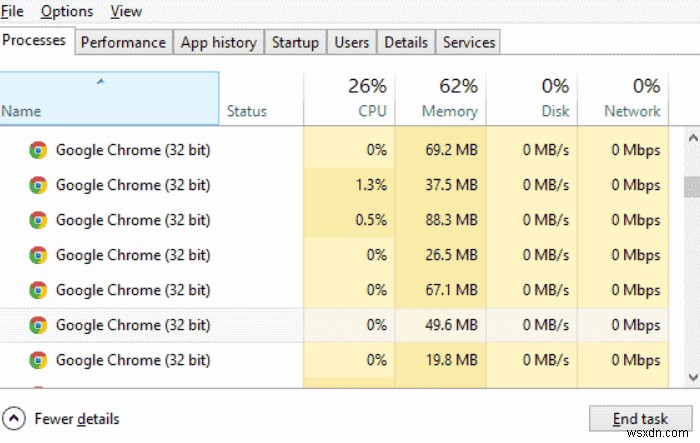Image resolution: width=700 pixels, height=443 pixels.
Task: Click the 26% total CPU figure
Action: [x=367, y=86]
